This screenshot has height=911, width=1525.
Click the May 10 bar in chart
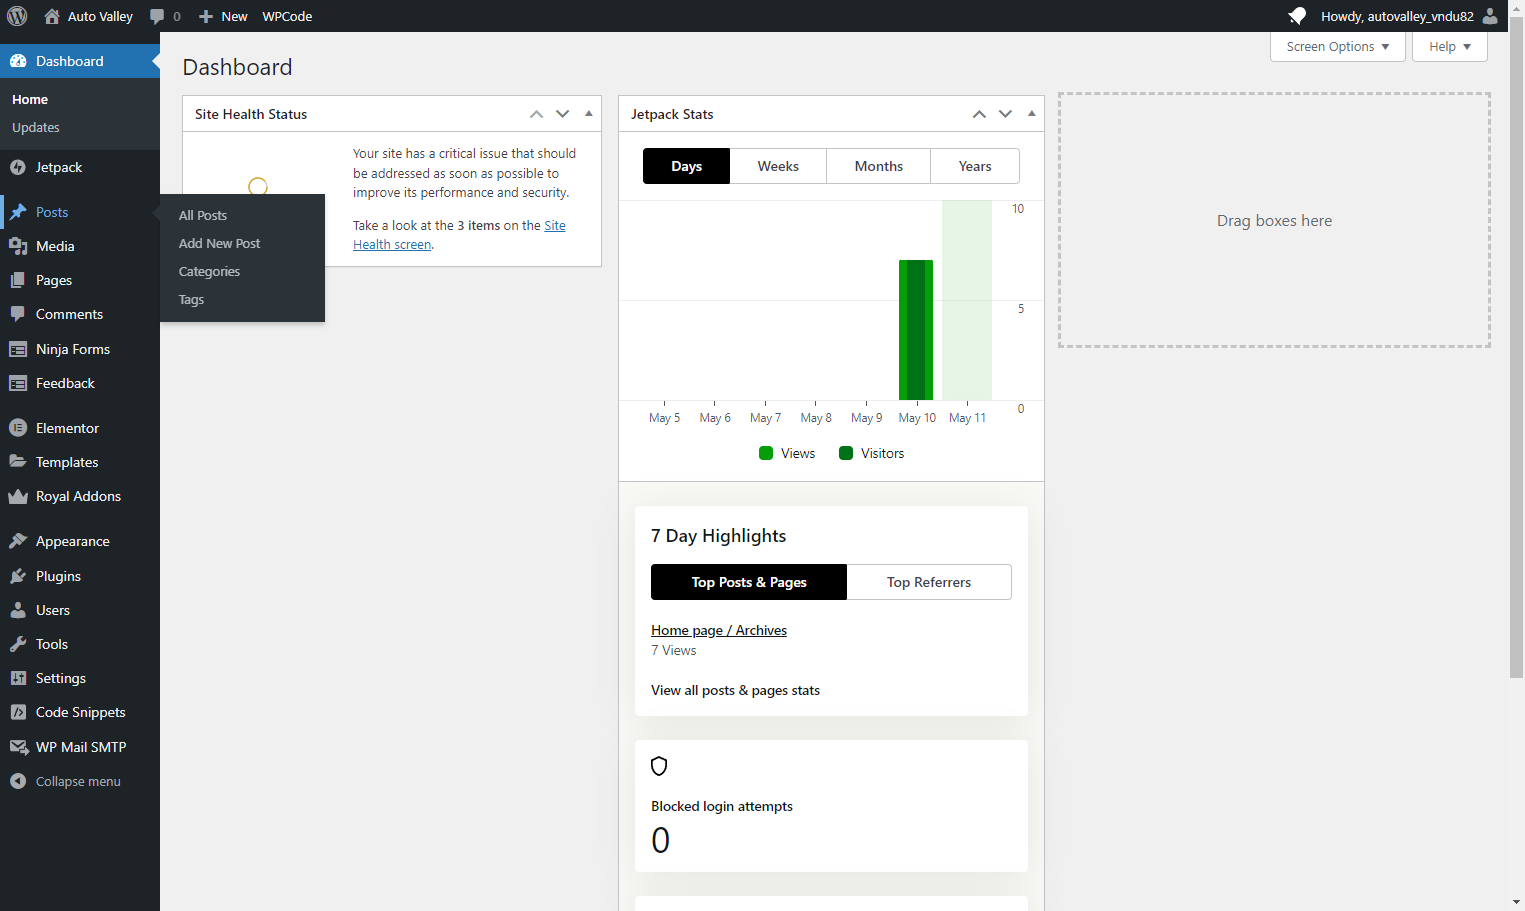[x=916, y=330]
